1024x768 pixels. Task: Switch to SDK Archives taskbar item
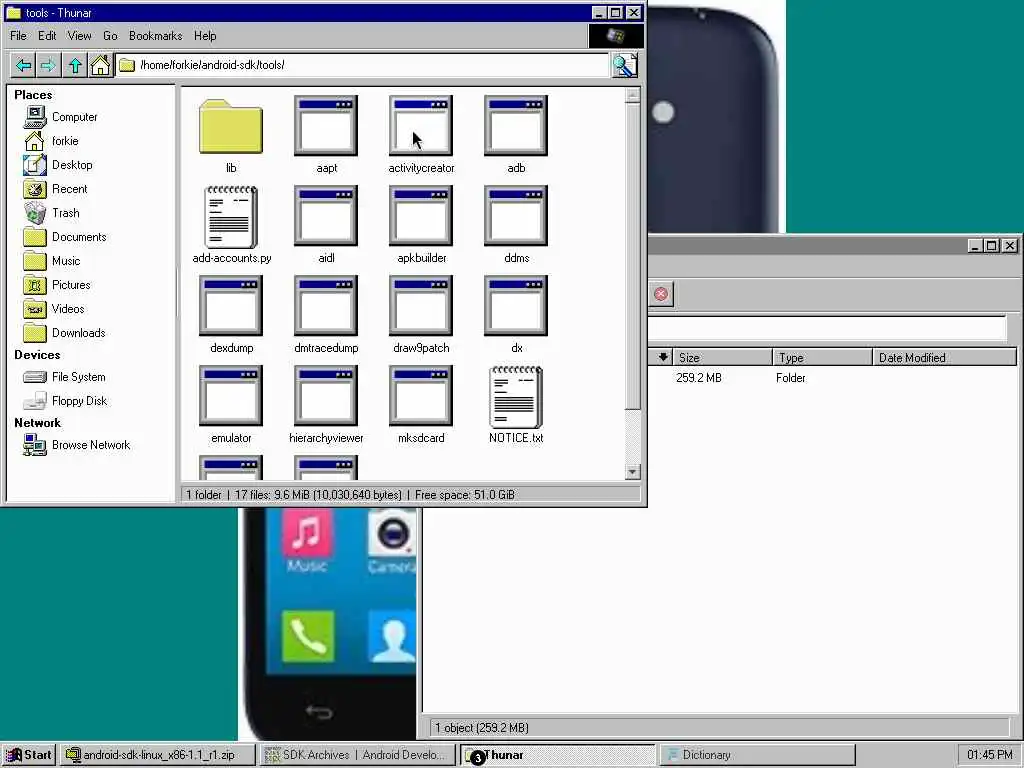click(x=357, y=755)
